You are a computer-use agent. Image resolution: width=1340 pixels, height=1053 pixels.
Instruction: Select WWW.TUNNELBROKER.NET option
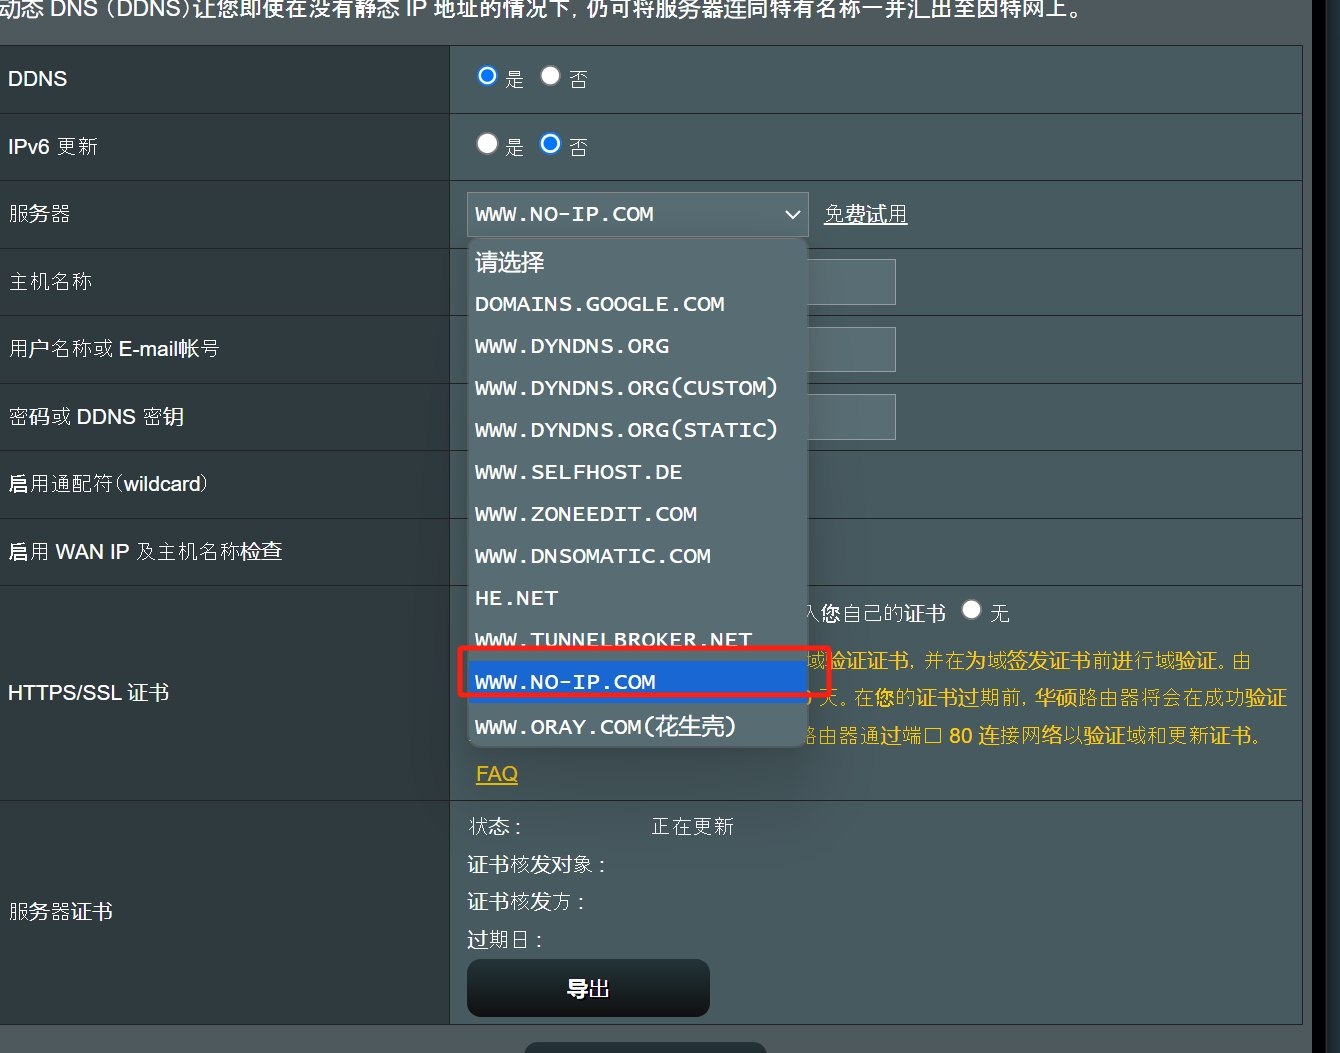[637, 638]
